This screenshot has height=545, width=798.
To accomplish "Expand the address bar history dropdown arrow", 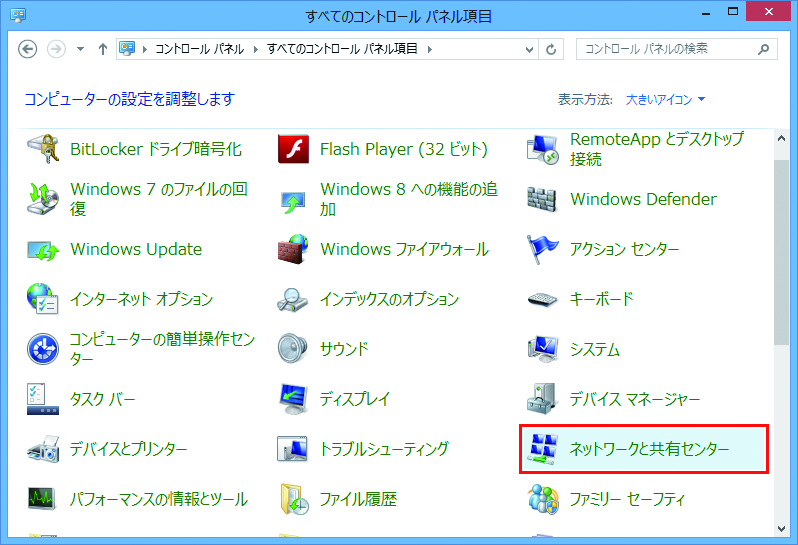I will click(526, 49).
